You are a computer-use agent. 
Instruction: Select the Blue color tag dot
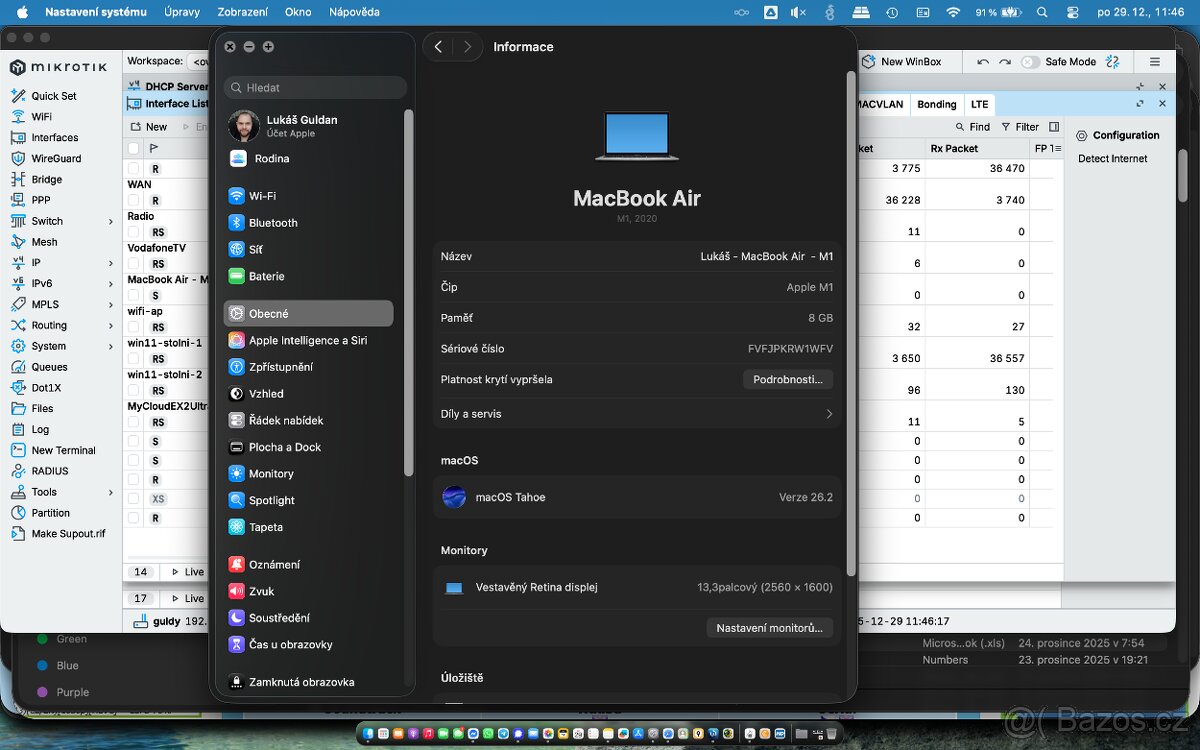(42, 665)
